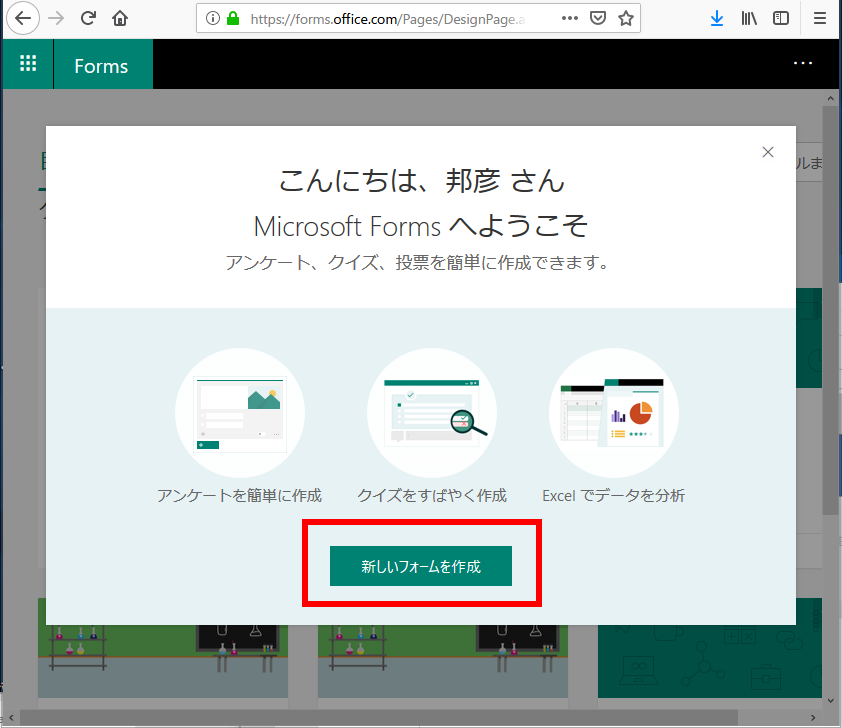This screenshot has width=842, height=728.
Task: Close the welcome dialog with the X
Action: coord(768,152)
